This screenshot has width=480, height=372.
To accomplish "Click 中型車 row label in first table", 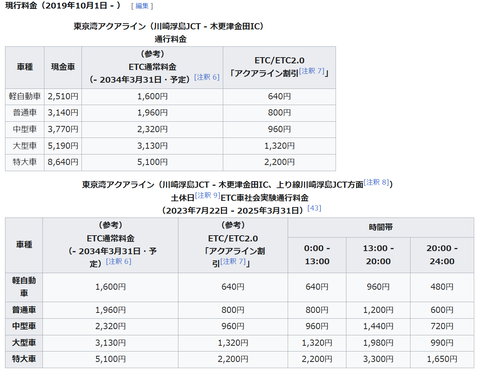I will pos(25,129).
